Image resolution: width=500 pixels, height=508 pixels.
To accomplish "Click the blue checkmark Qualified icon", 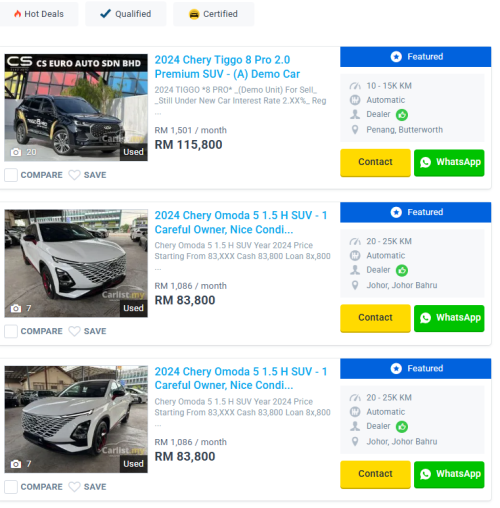I will point(105,13).
